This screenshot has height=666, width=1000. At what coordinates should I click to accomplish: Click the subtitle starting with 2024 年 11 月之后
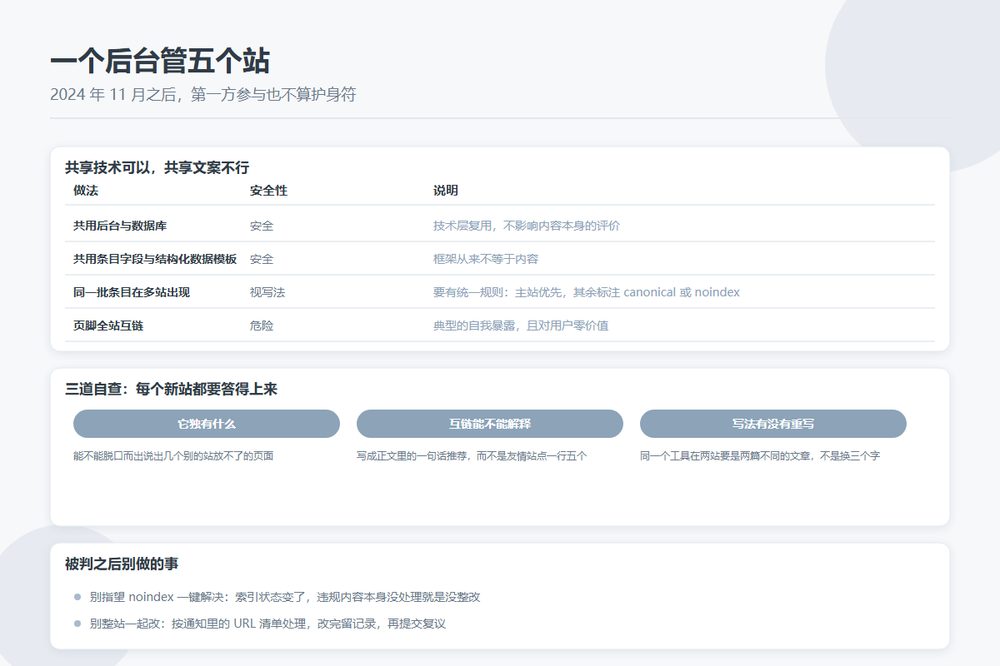click(203, 94)
